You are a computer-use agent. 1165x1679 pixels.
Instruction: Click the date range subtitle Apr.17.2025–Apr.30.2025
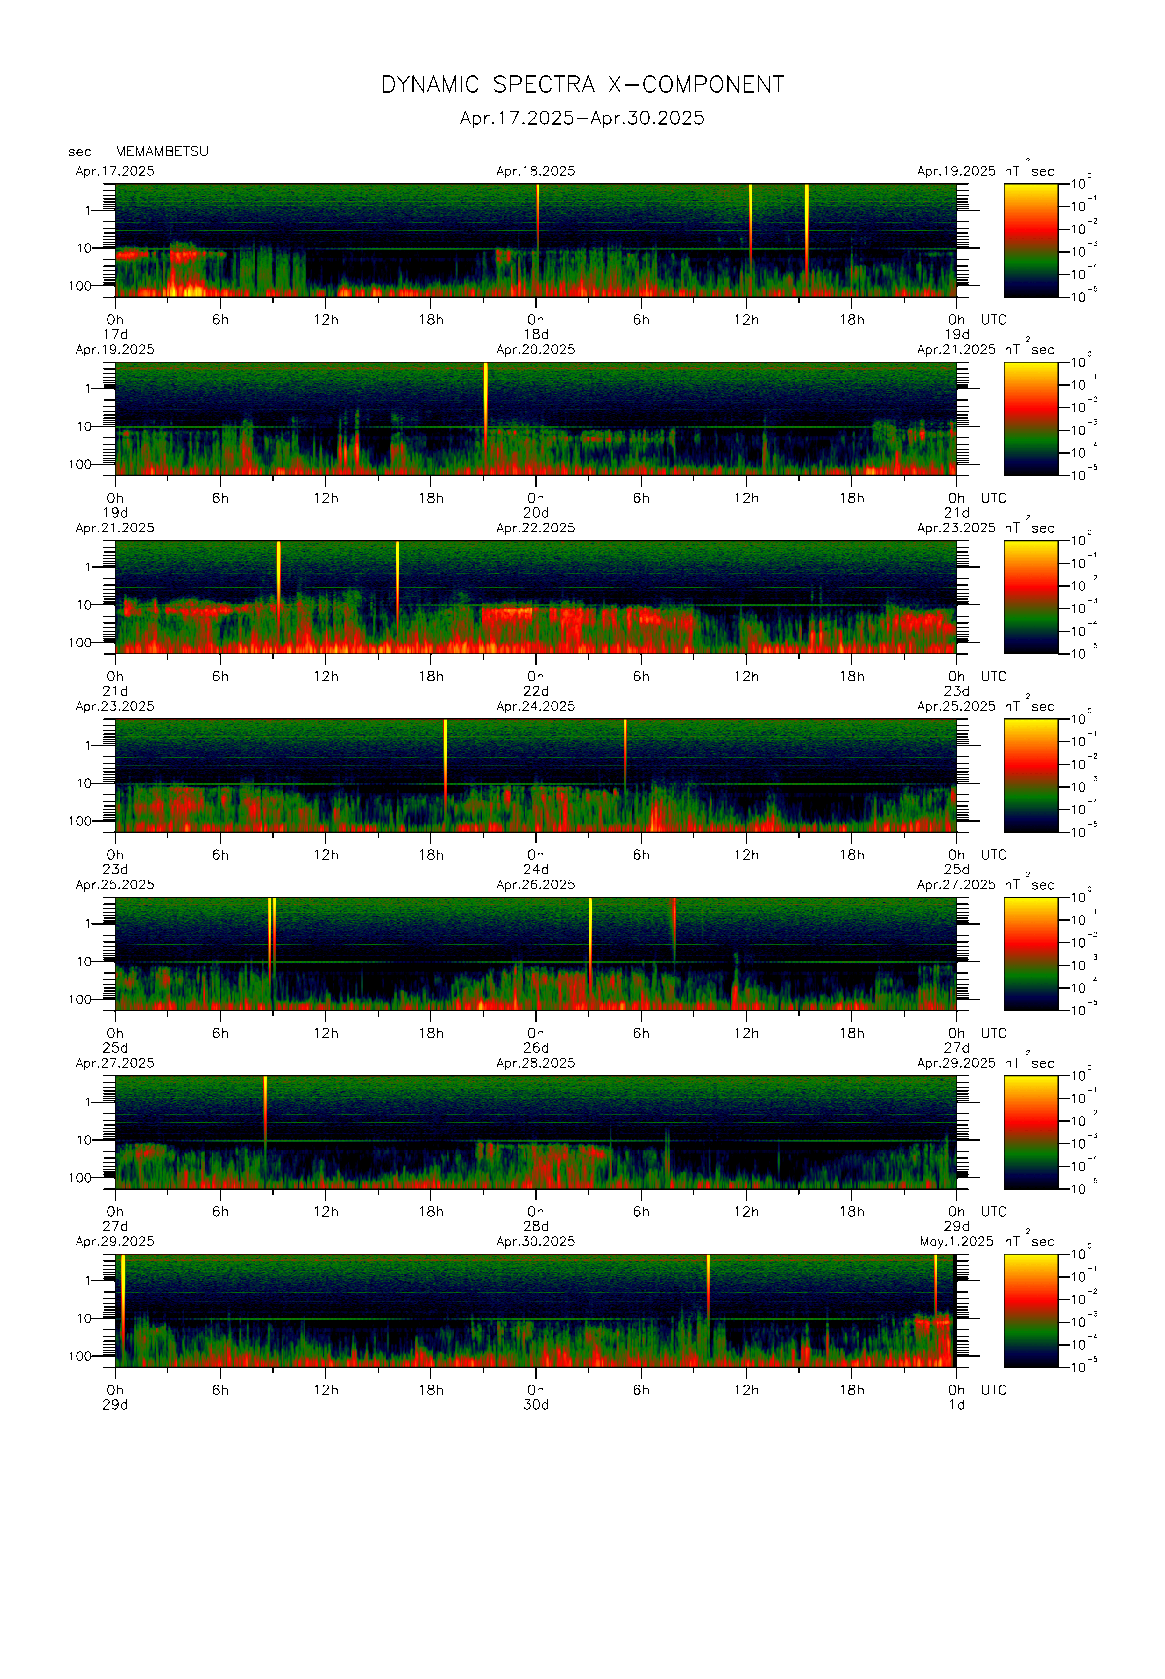(x=582, y=118)
